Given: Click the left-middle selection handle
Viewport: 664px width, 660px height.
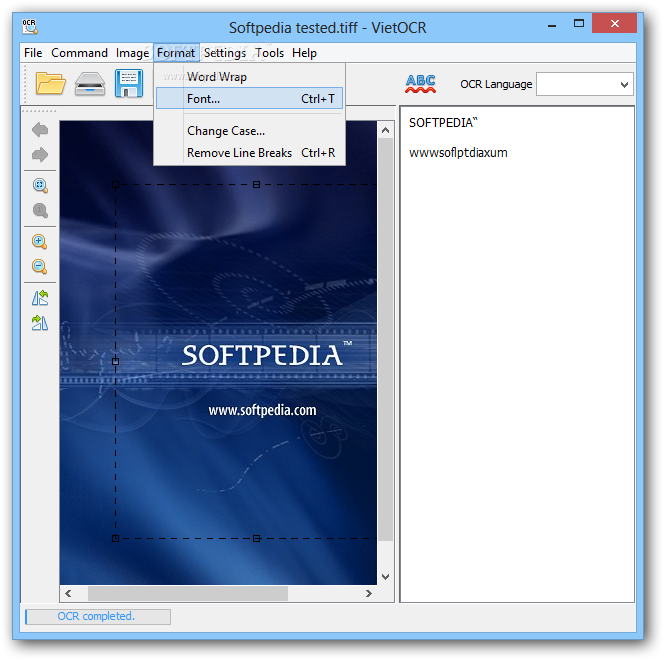Looking at the screenshot, I should [x=115, y=362].
